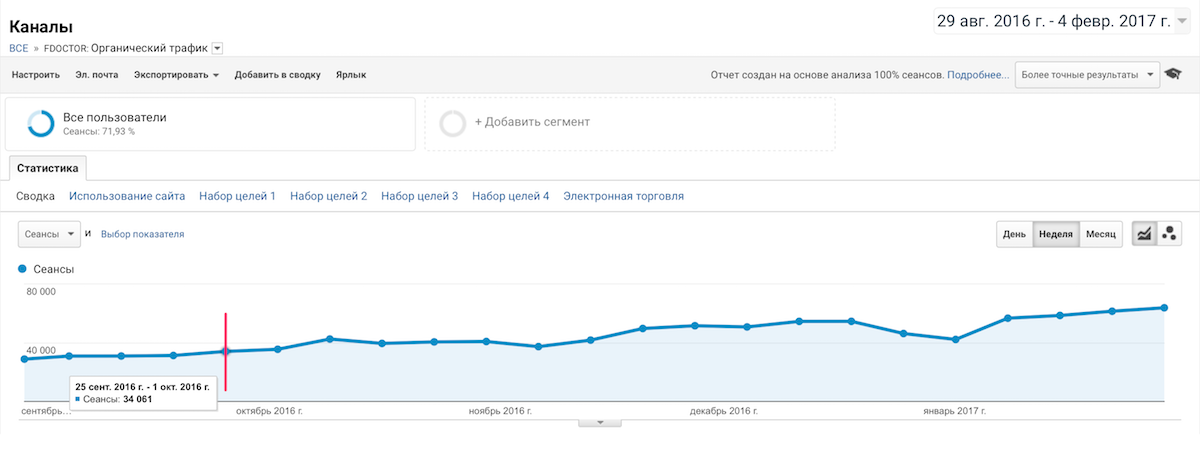
Task: Expand chart collapse handle below the timeline
Action: click(600, 422)
